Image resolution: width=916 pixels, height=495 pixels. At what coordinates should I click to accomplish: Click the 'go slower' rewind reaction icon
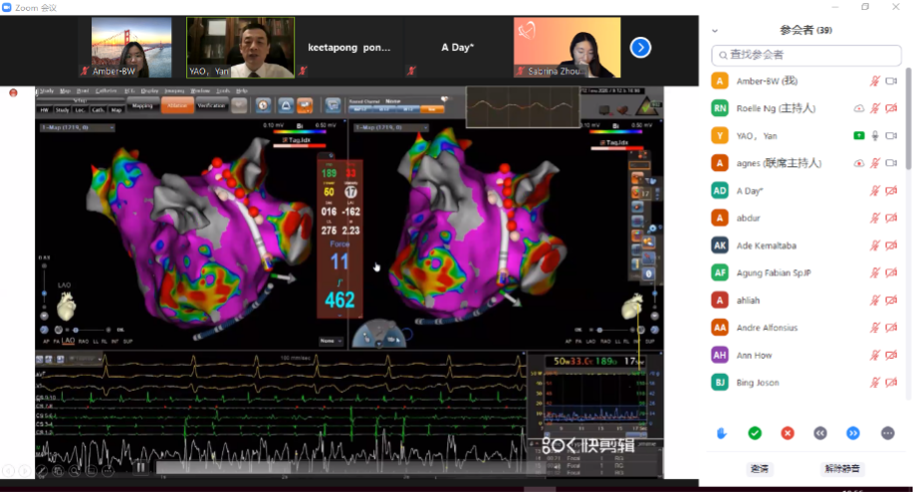(820, 433)
